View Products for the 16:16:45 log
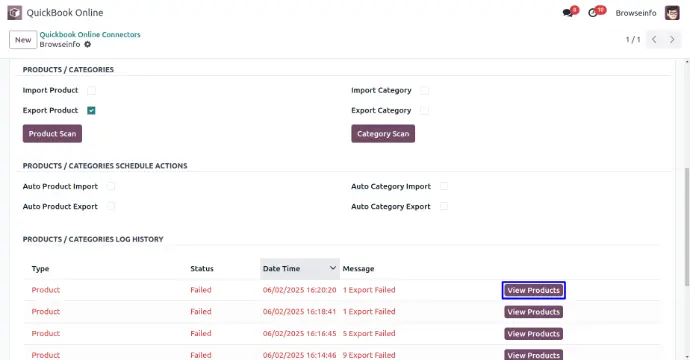This screenshot has height=360, width=690. (533, 334)
